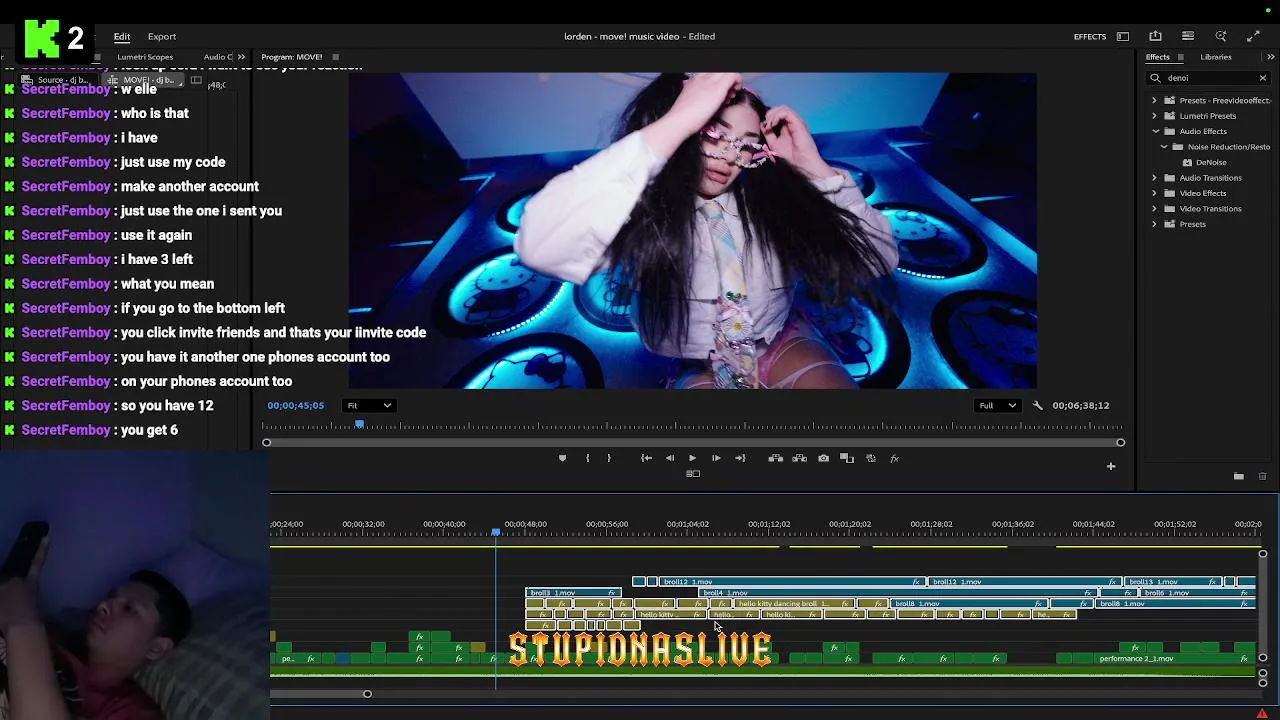
Task: Click the timeline playhead marker
Action: click(495, 532)
